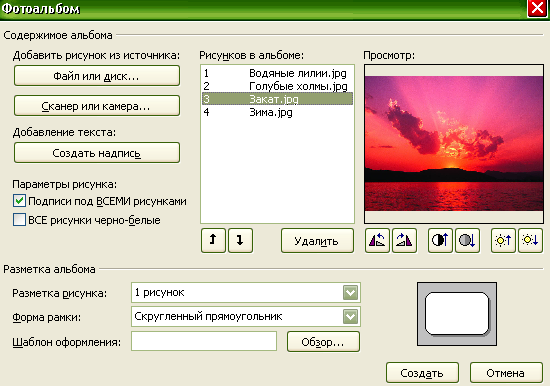Click Файл или диск button
This screenshot has height=386, width=550.
(97, 76)
